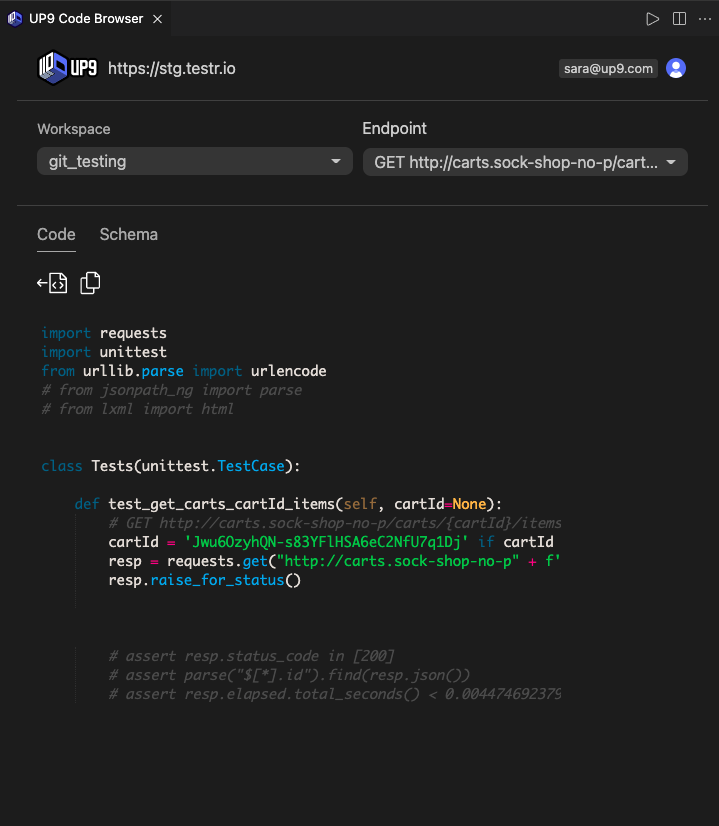The width and height of the screenshot is (719, 826).
Task: Click '# assert resp.elapsed.total_seconds()' comment
Action: tap(334, 694)
